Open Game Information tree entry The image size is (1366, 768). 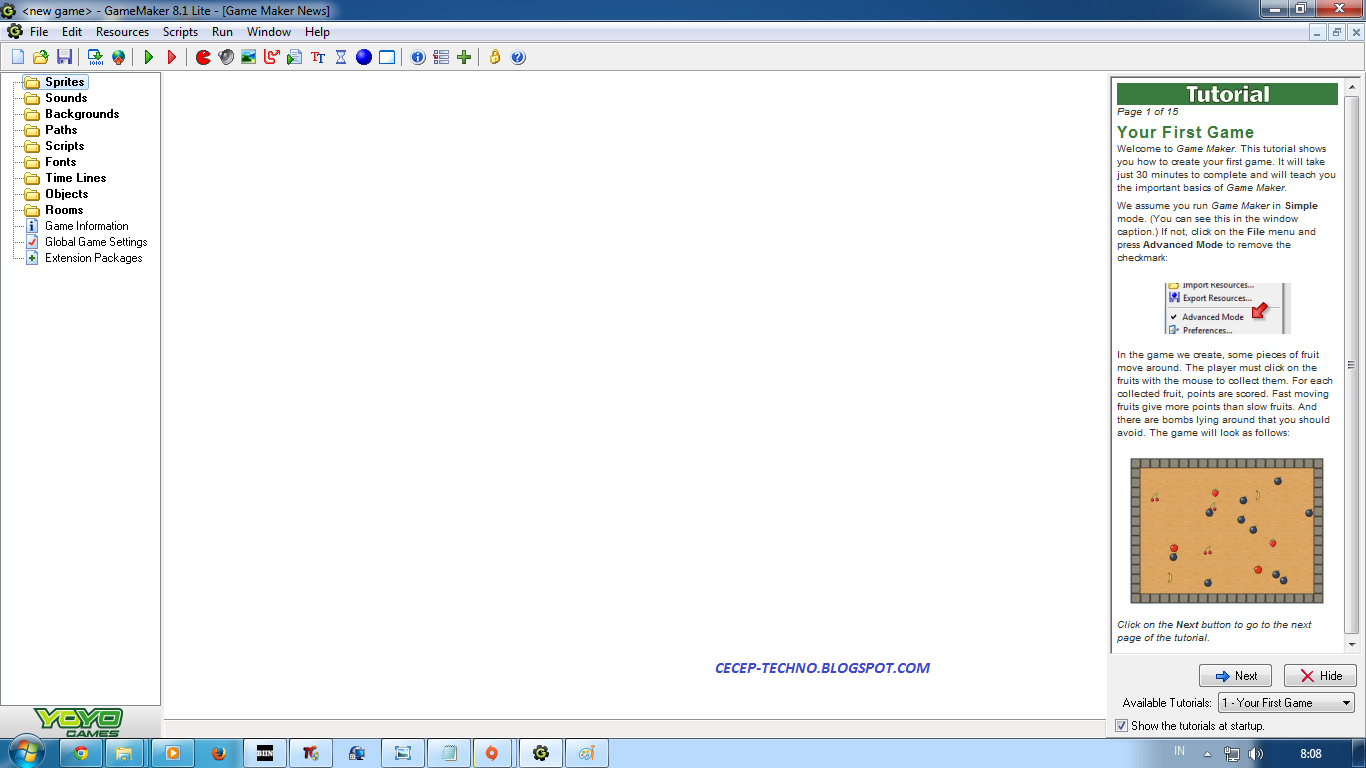coord(86,226)
